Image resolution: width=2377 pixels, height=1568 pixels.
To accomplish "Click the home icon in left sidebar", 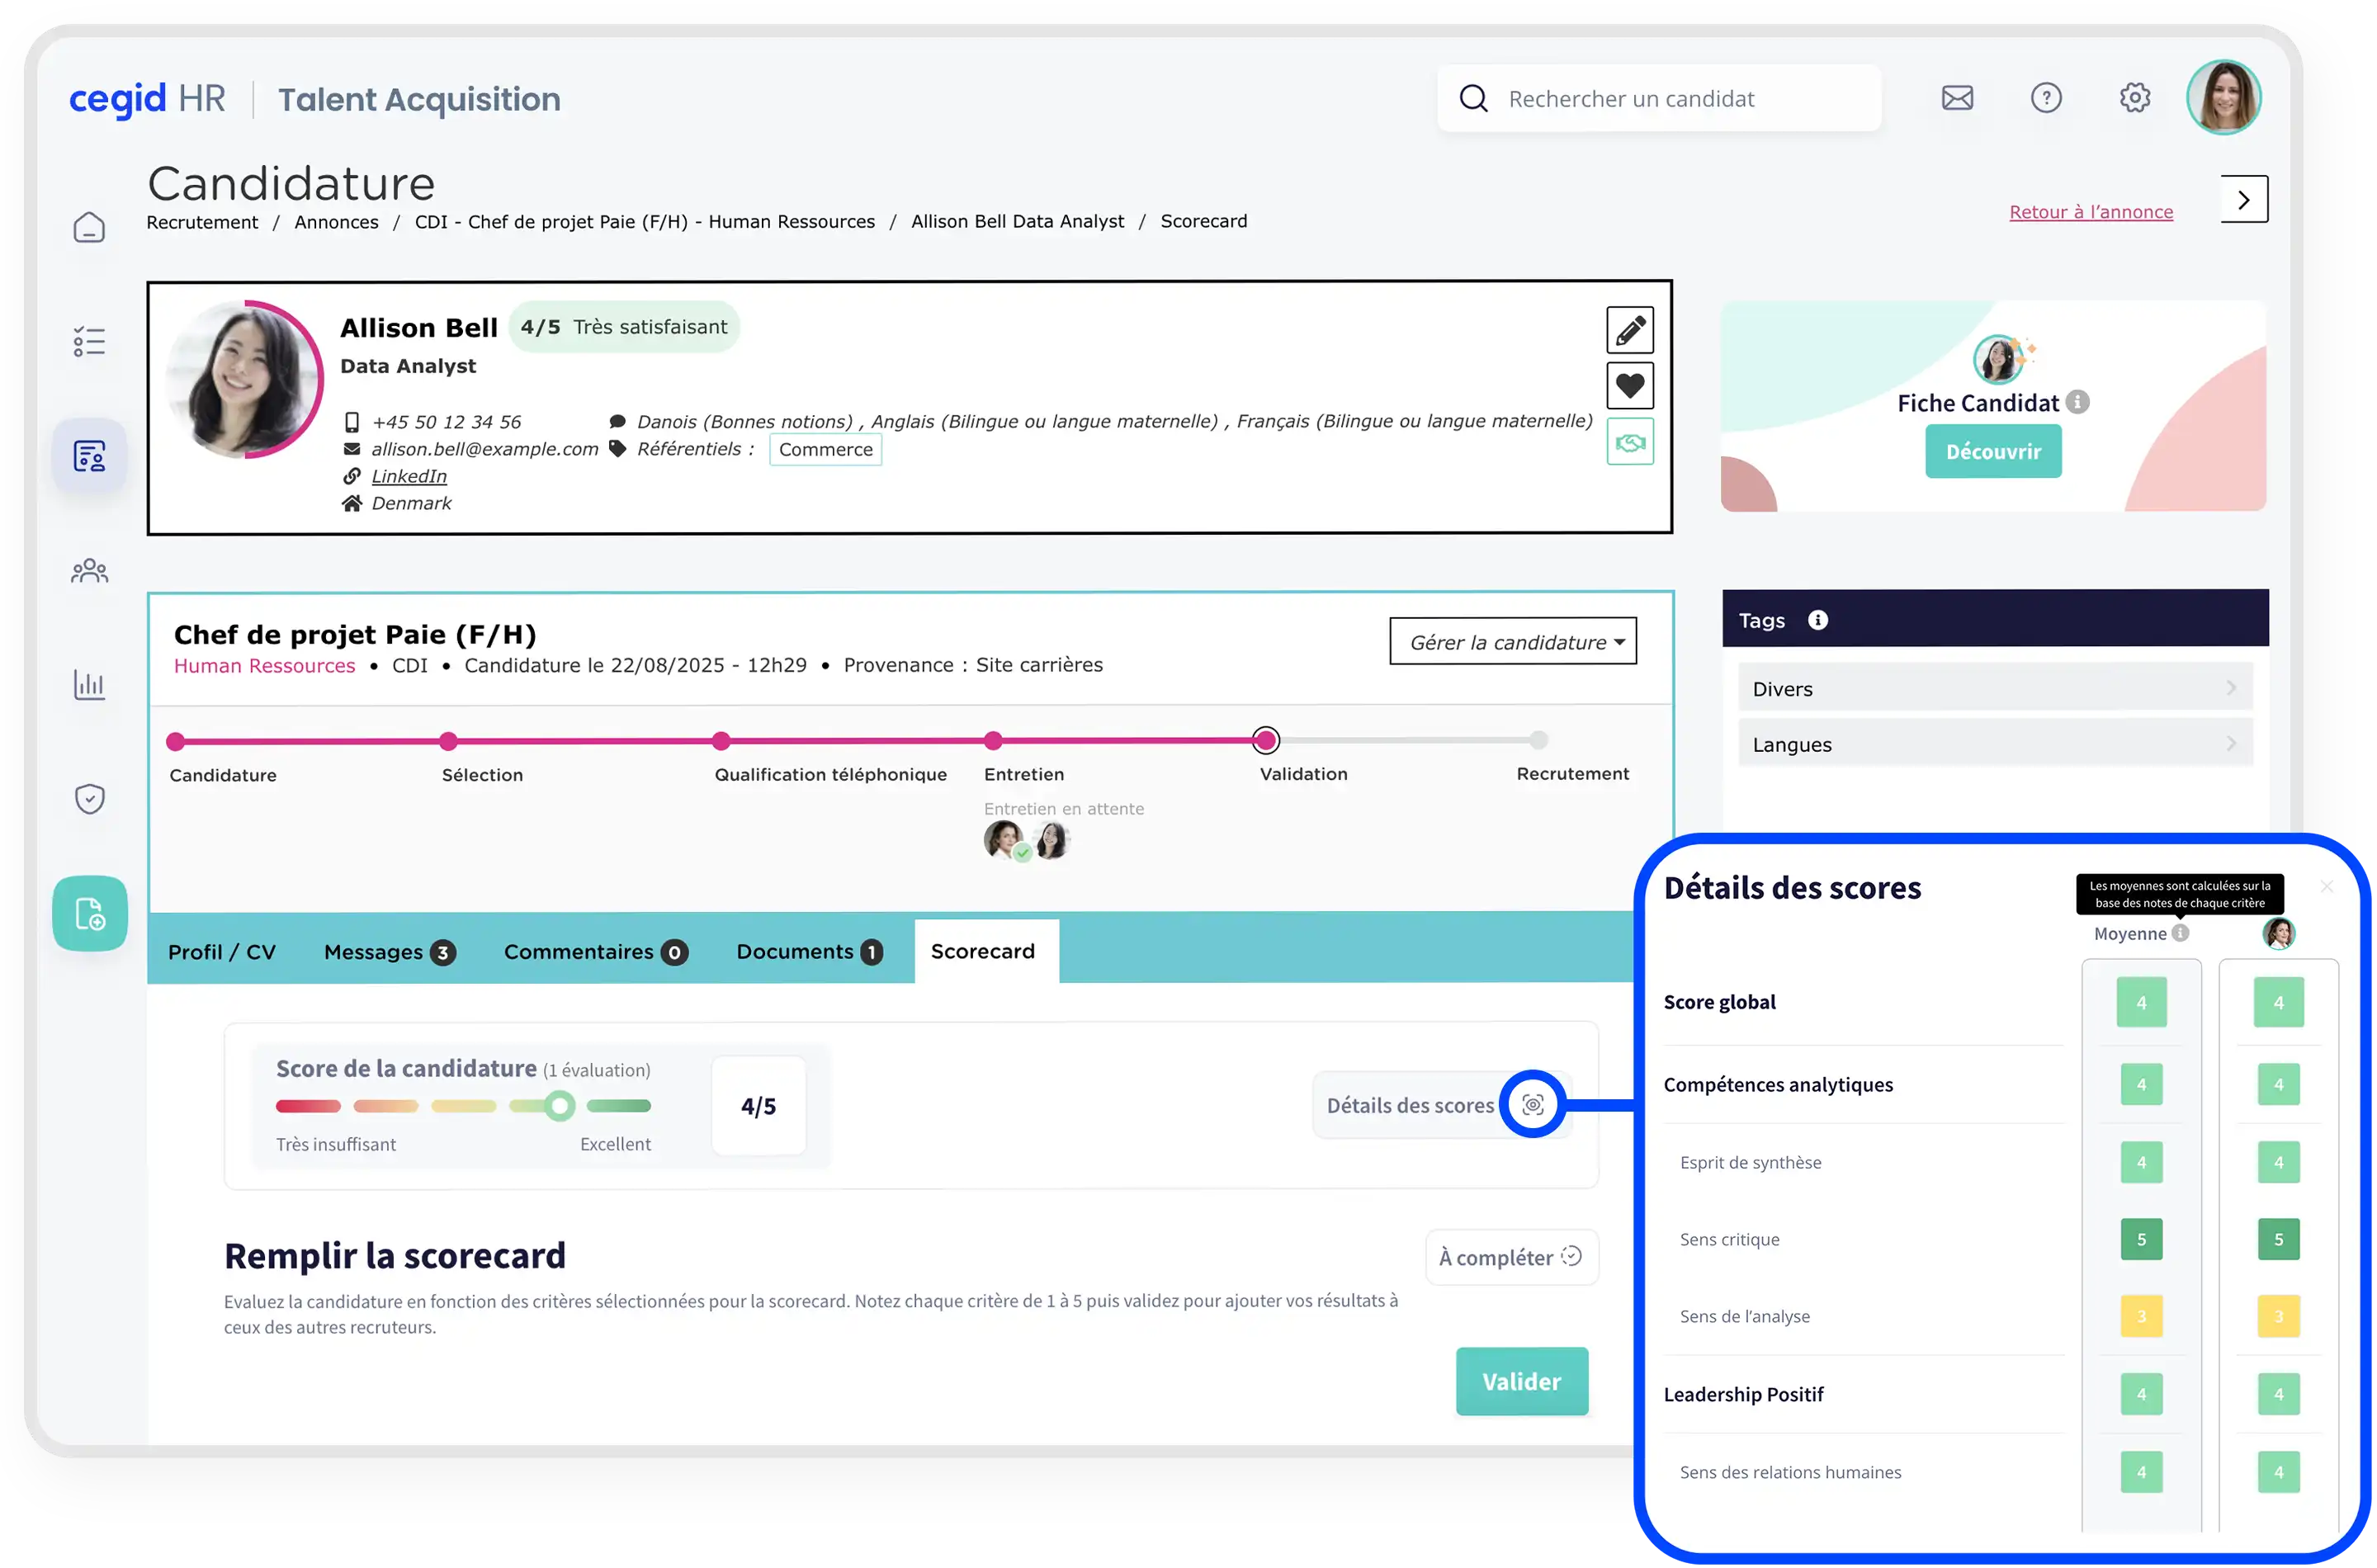I will (89, 227).
